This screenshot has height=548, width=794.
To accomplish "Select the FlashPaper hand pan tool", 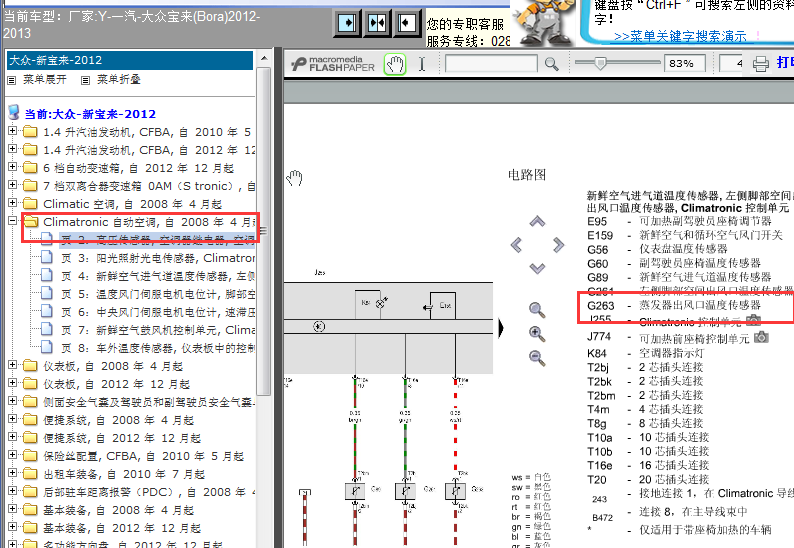I will [x=395, y=64].
